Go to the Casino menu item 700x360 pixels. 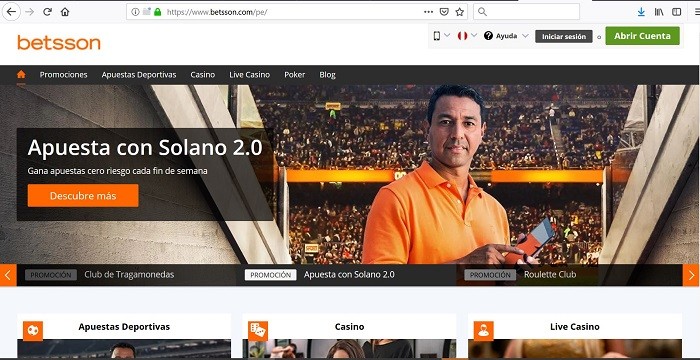click(x=203, y=75)
